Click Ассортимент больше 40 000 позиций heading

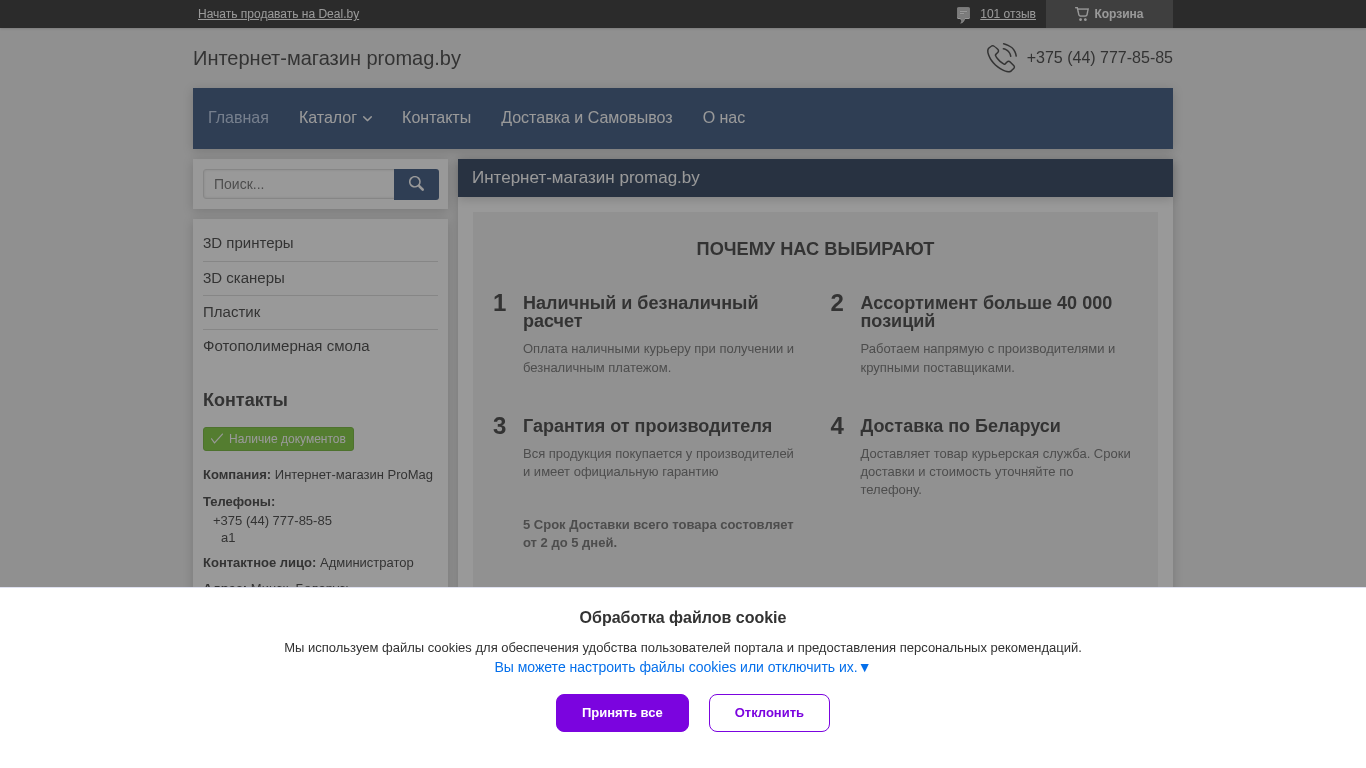coord(986,312)
